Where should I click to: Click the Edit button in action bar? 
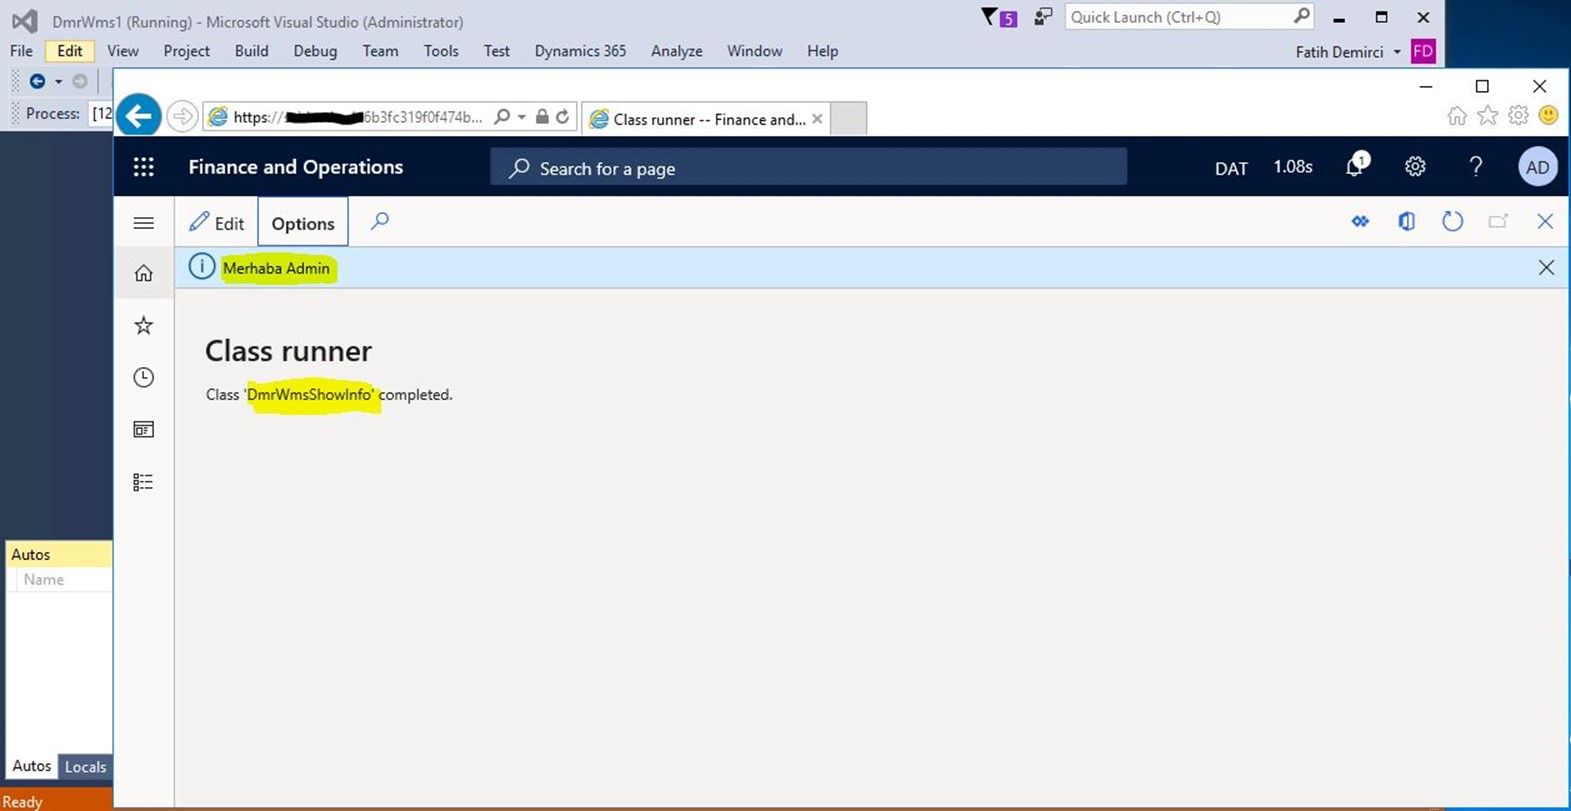click(217, 223)
